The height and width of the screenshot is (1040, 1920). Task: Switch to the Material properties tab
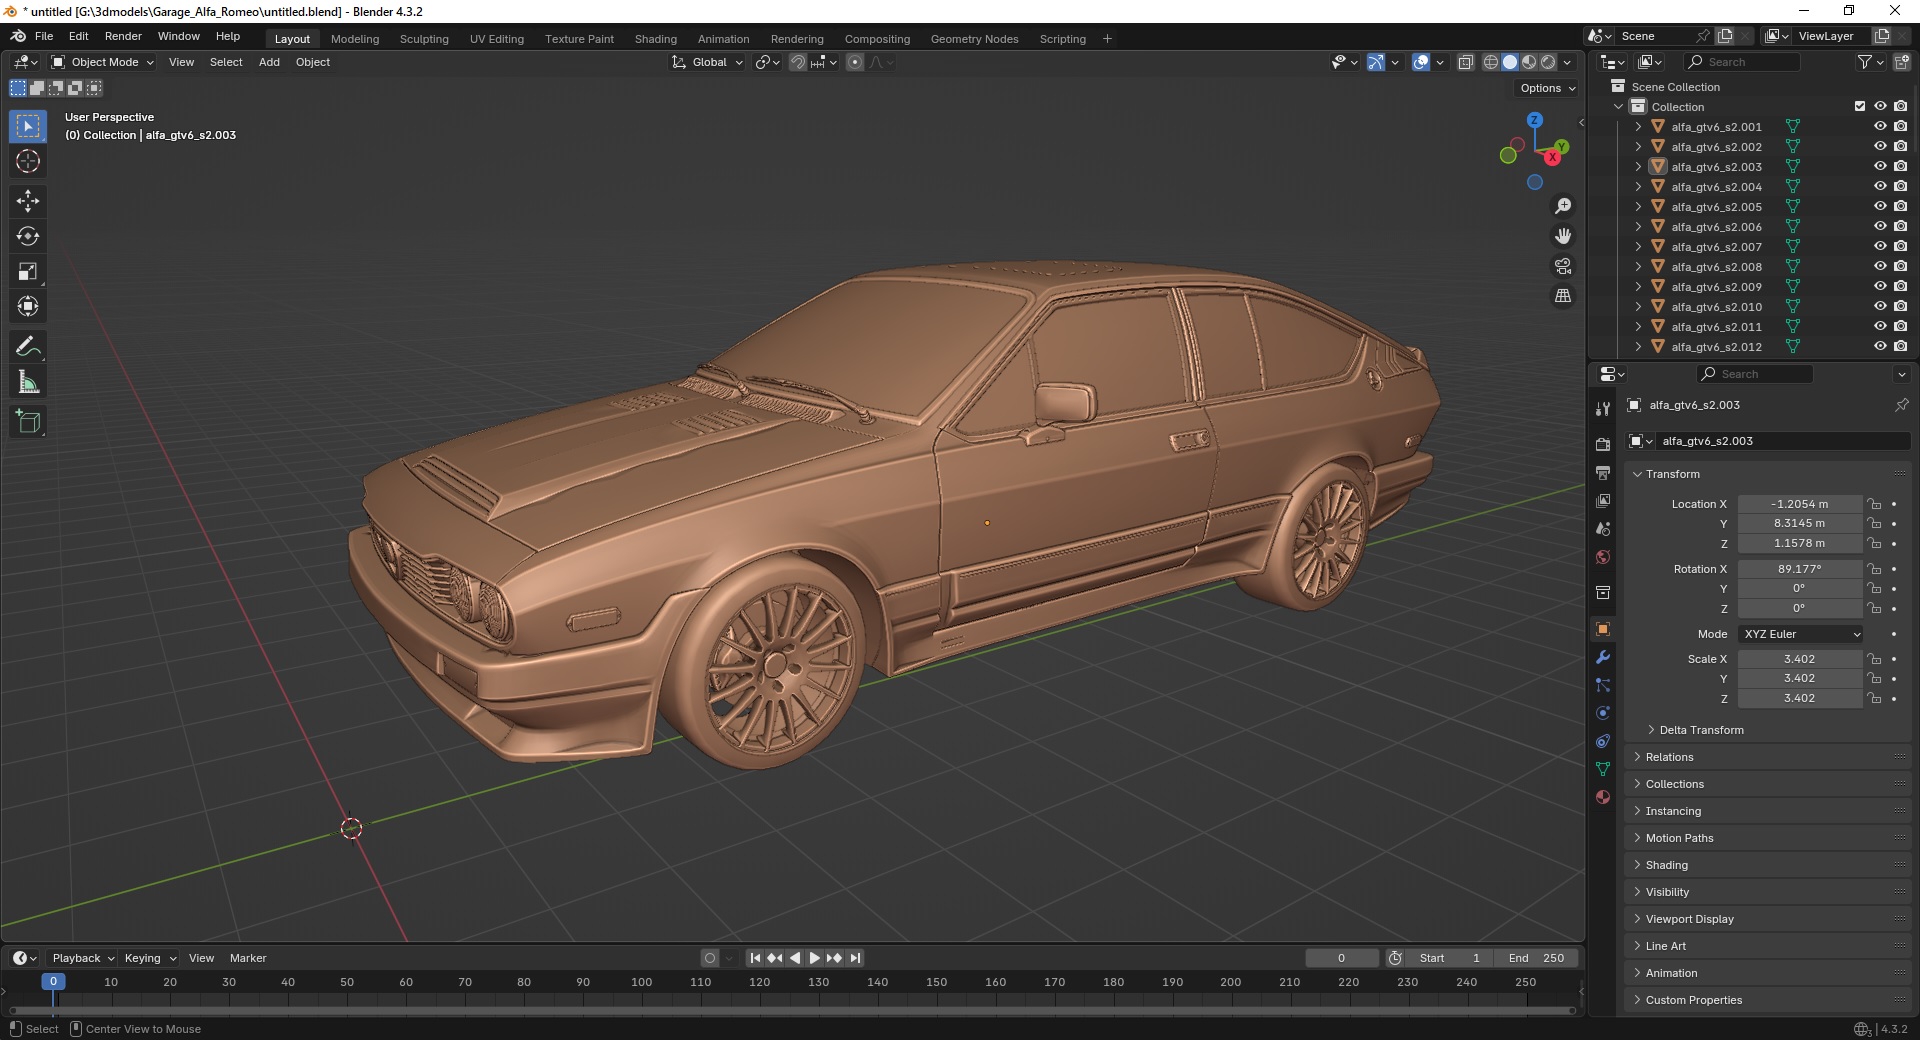[1603, 797]
